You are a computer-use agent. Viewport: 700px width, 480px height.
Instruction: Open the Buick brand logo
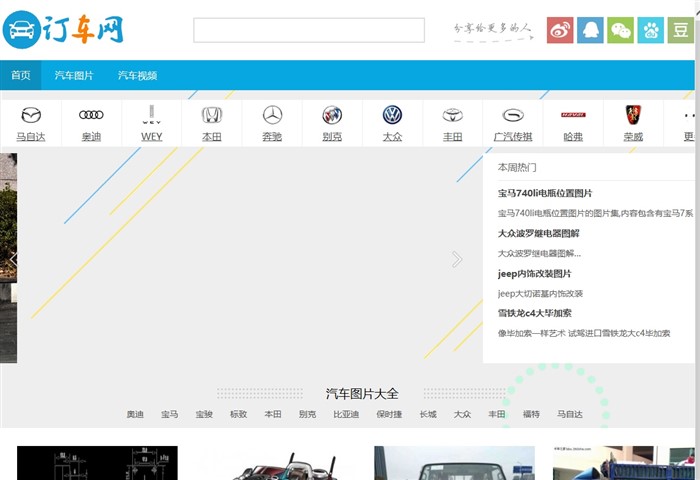332,115
